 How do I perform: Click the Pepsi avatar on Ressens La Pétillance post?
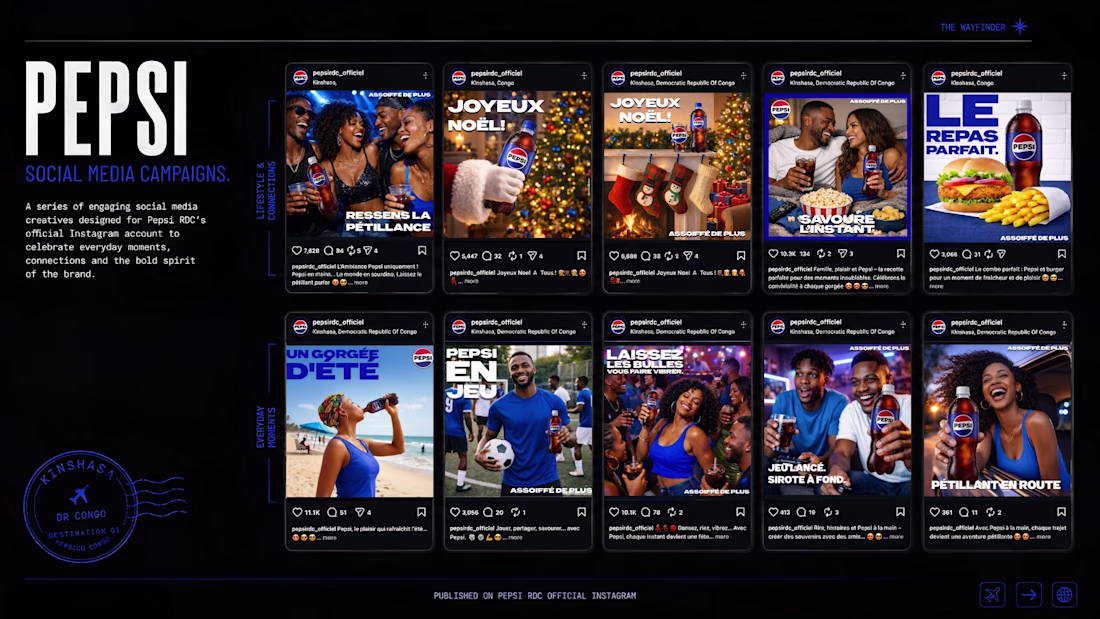coord(300,77)
